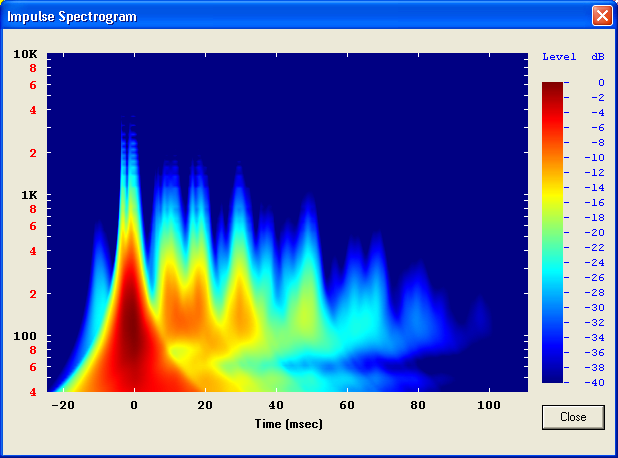Click the '-30' value on the level scale
This screenshot has width=618, height=458.
tap(595, 307)
